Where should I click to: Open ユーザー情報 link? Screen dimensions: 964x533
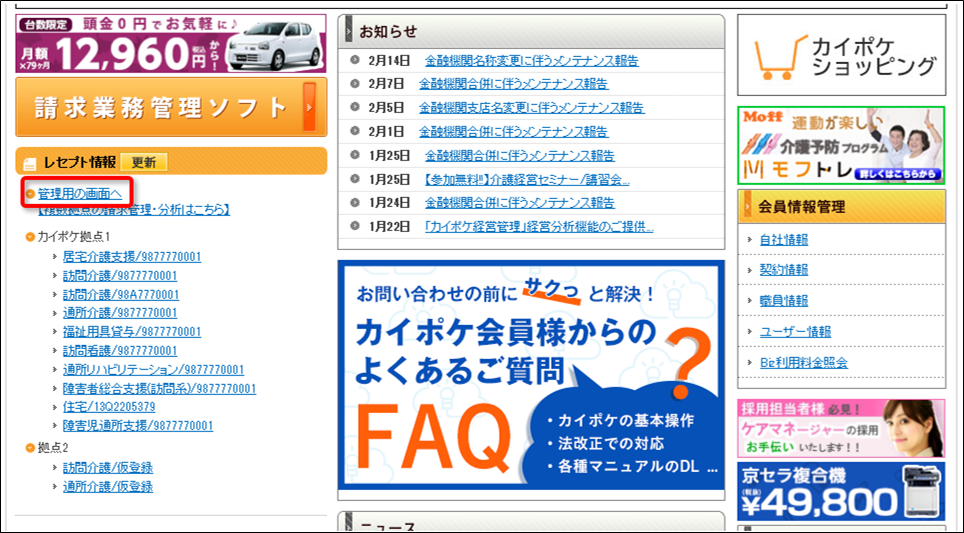pyautogui.click(x=796, y=332)
